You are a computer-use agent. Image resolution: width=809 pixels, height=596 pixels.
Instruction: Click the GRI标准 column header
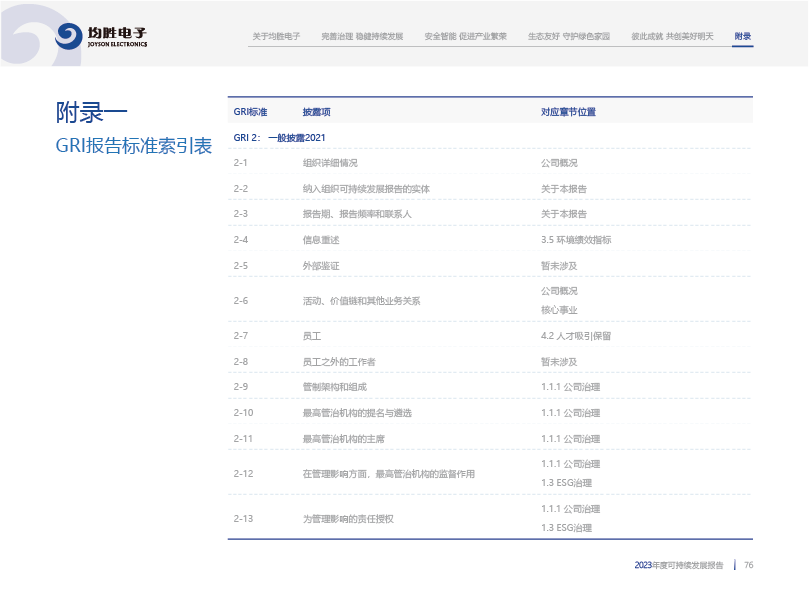250,112
